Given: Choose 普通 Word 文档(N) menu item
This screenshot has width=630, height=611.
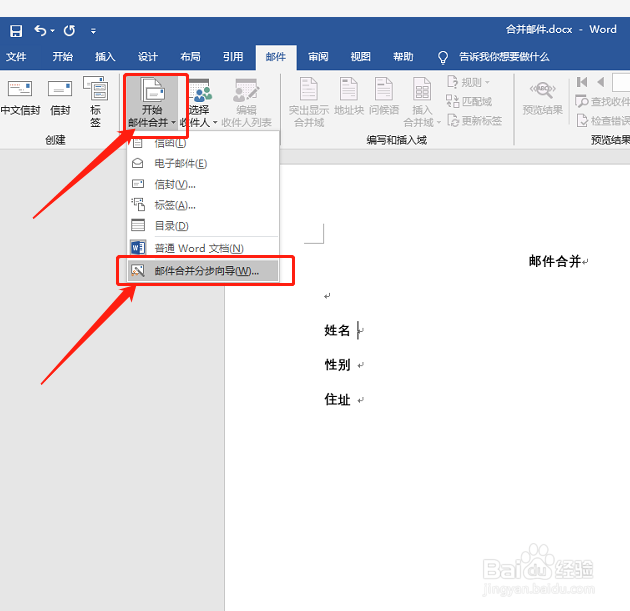Looking at the screenshot, I should [202, 248].
